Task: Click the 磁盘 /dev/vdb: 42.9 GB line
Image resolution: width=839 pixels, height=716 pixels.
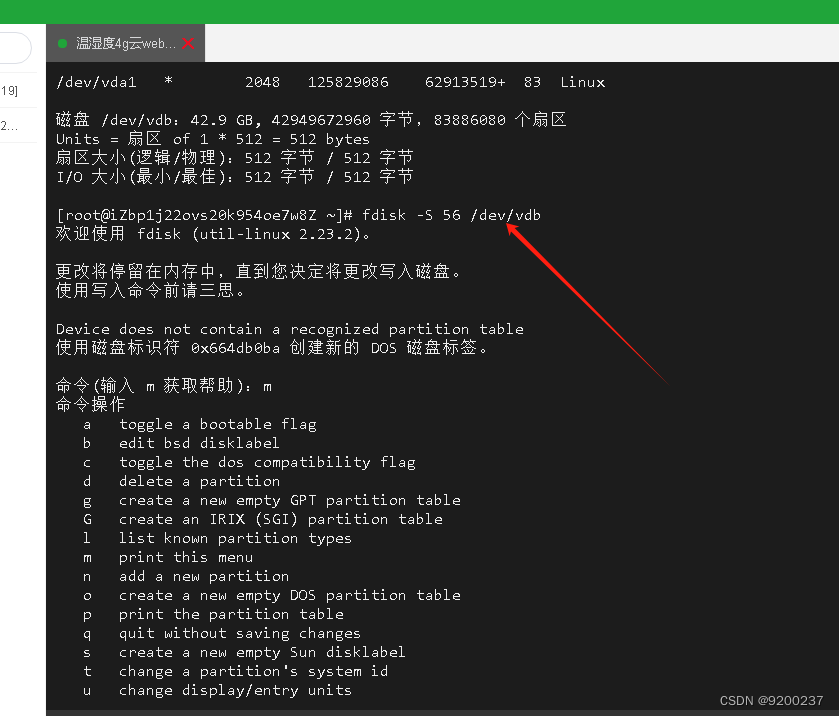Action: coord(311,119)
